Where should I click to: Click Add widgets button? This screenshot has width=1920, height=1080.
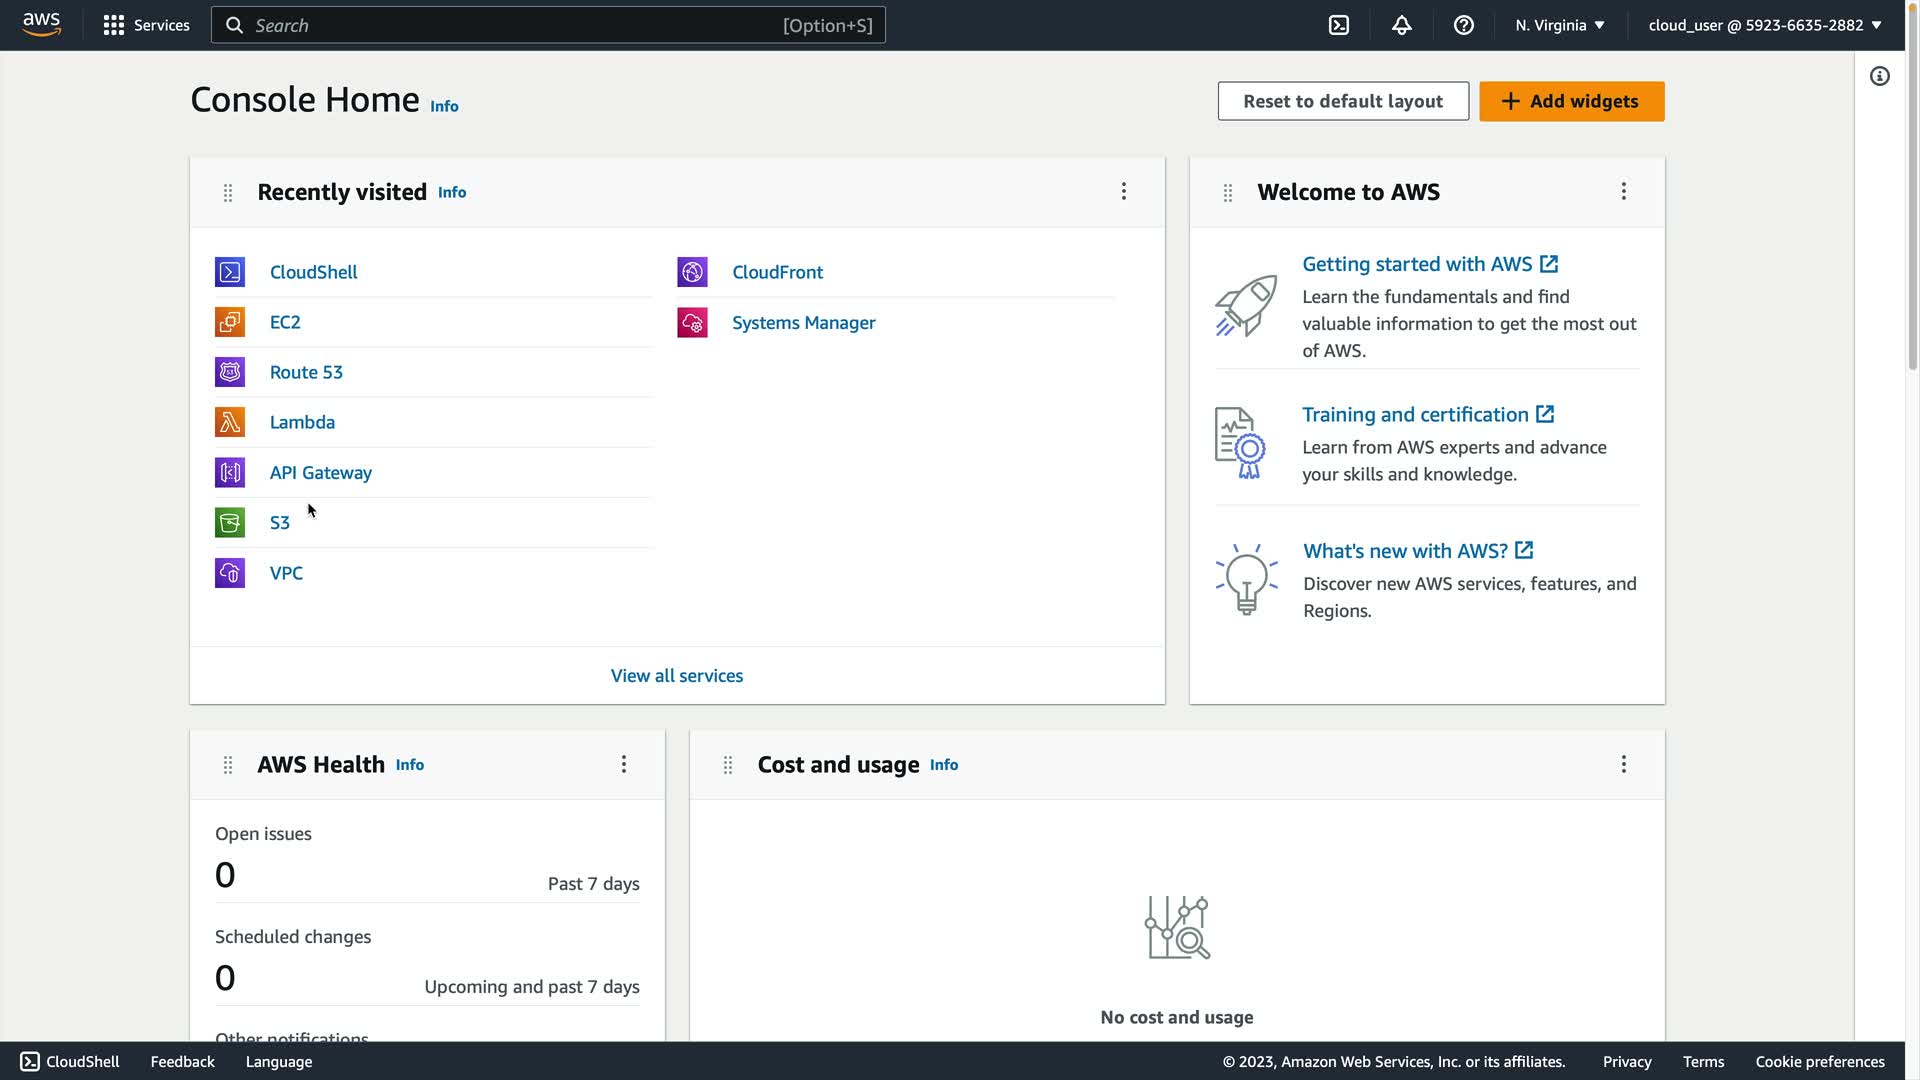click(x=1571, y=101)
